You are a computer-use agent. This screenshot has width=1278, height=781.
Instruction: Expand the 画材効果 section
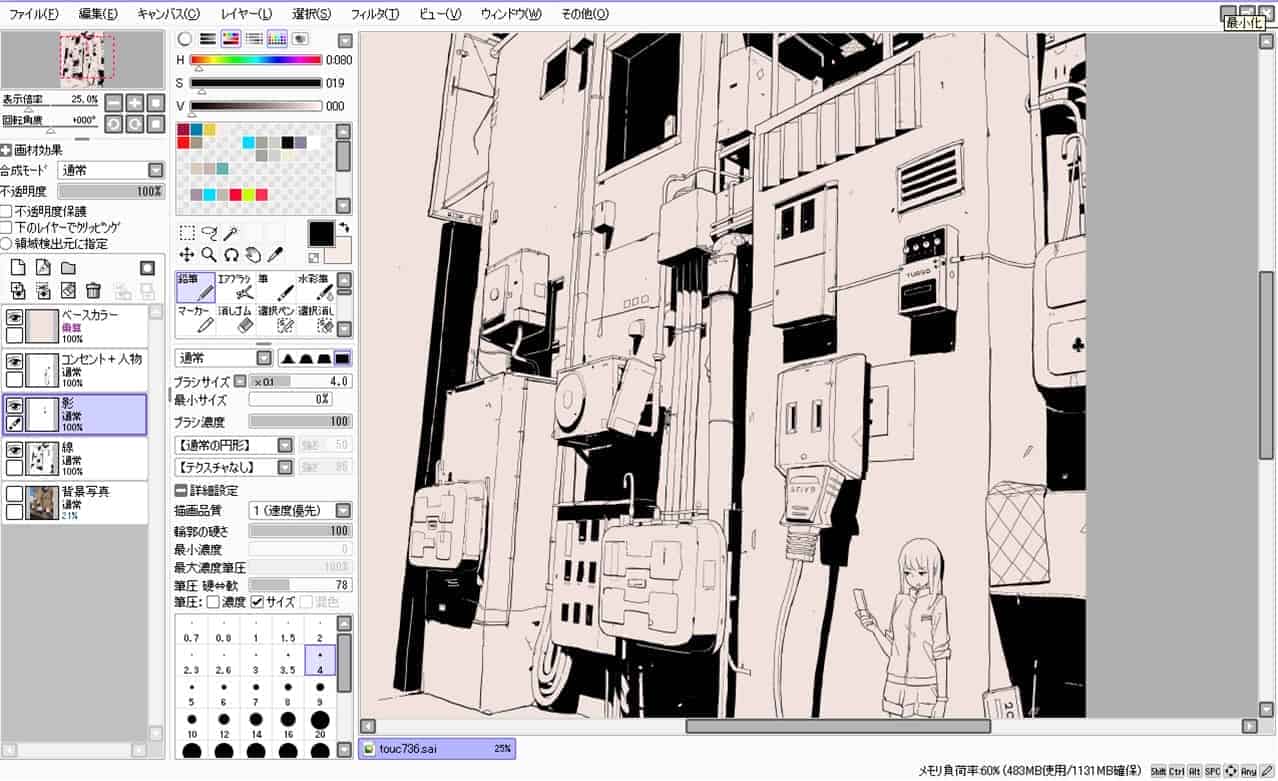point(7,150)
